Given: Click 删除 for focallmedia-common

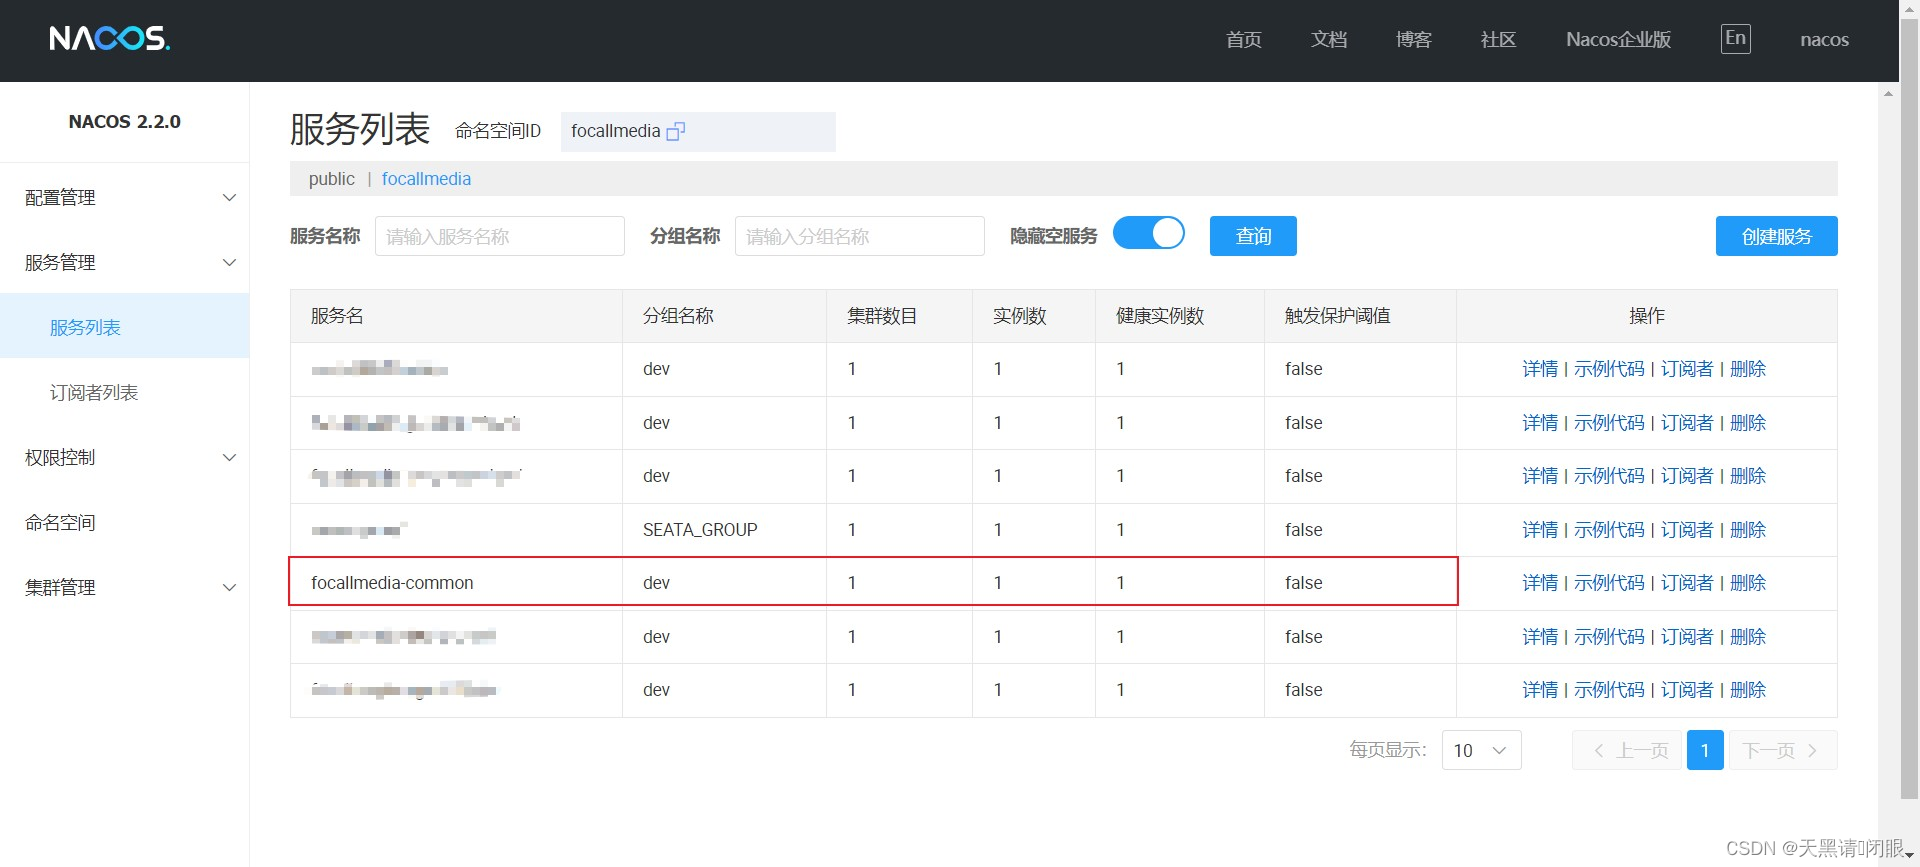Looking at the screenshot, I should pos(1748,583).
